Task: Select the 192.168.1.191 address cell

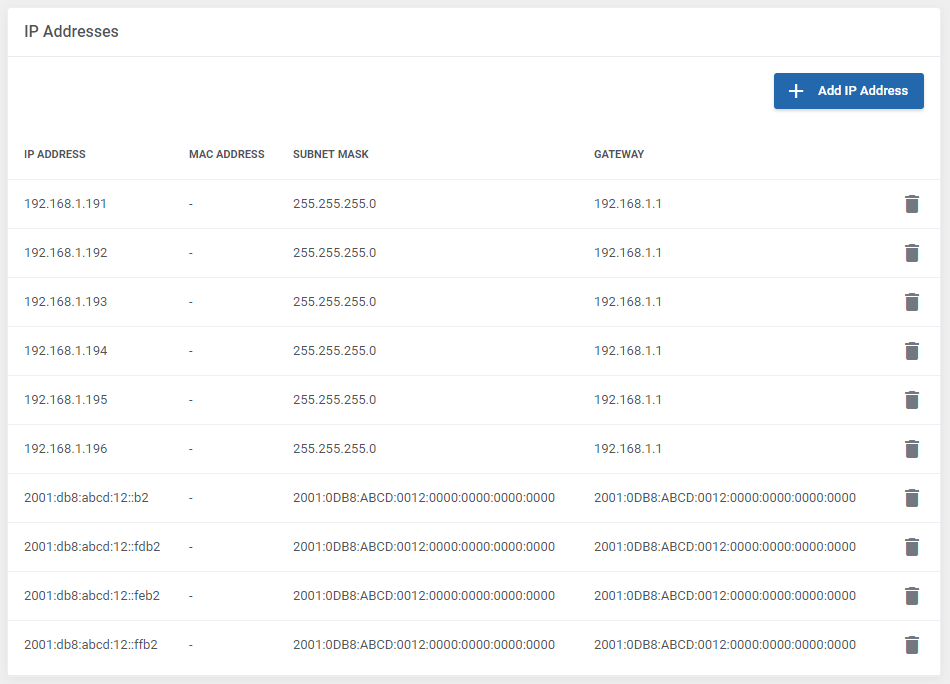Action: [65, 204]
